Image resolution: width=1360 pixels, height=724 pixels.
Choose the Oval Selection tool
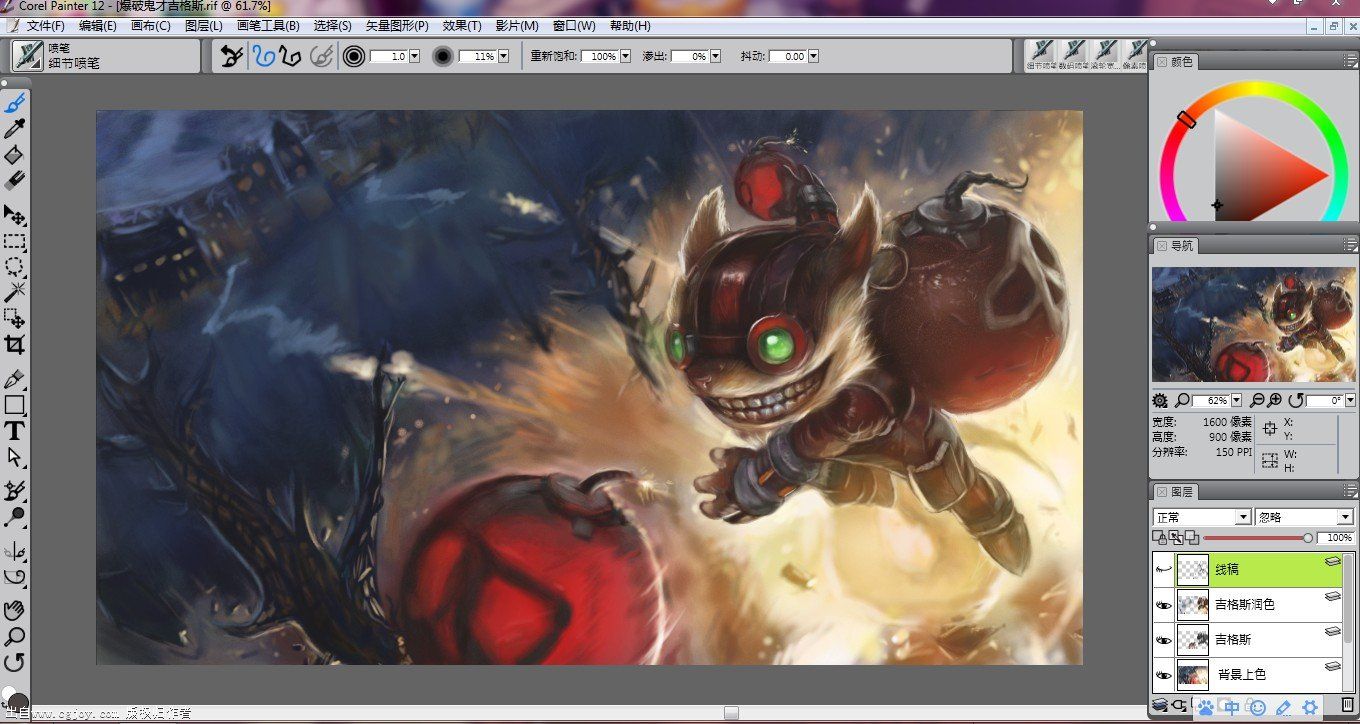pyautogui.click(x=14, y=267)
